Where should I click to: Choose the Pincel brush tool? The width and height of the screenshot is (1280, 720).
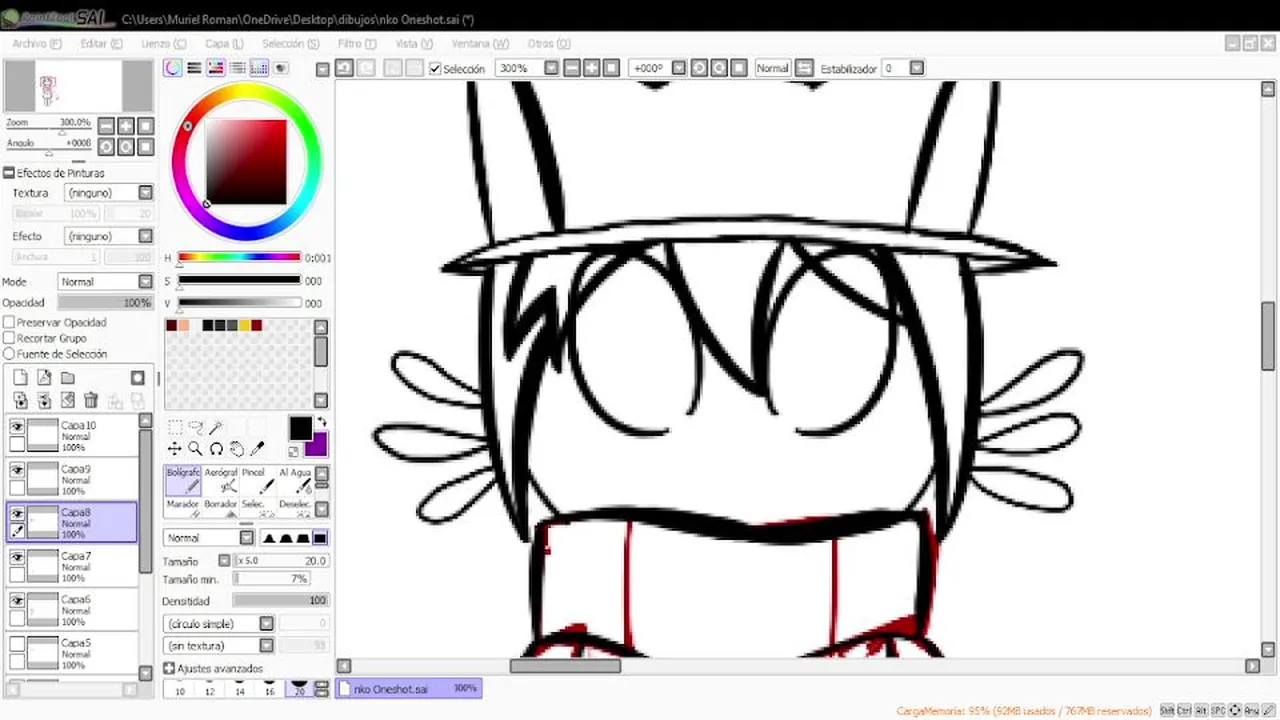click(257, 480)
